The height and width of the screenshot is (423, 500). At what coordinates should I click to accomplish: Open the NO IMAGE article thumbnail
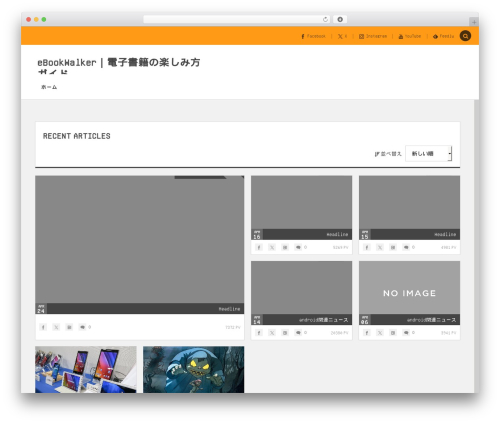[x=409, y=287]
